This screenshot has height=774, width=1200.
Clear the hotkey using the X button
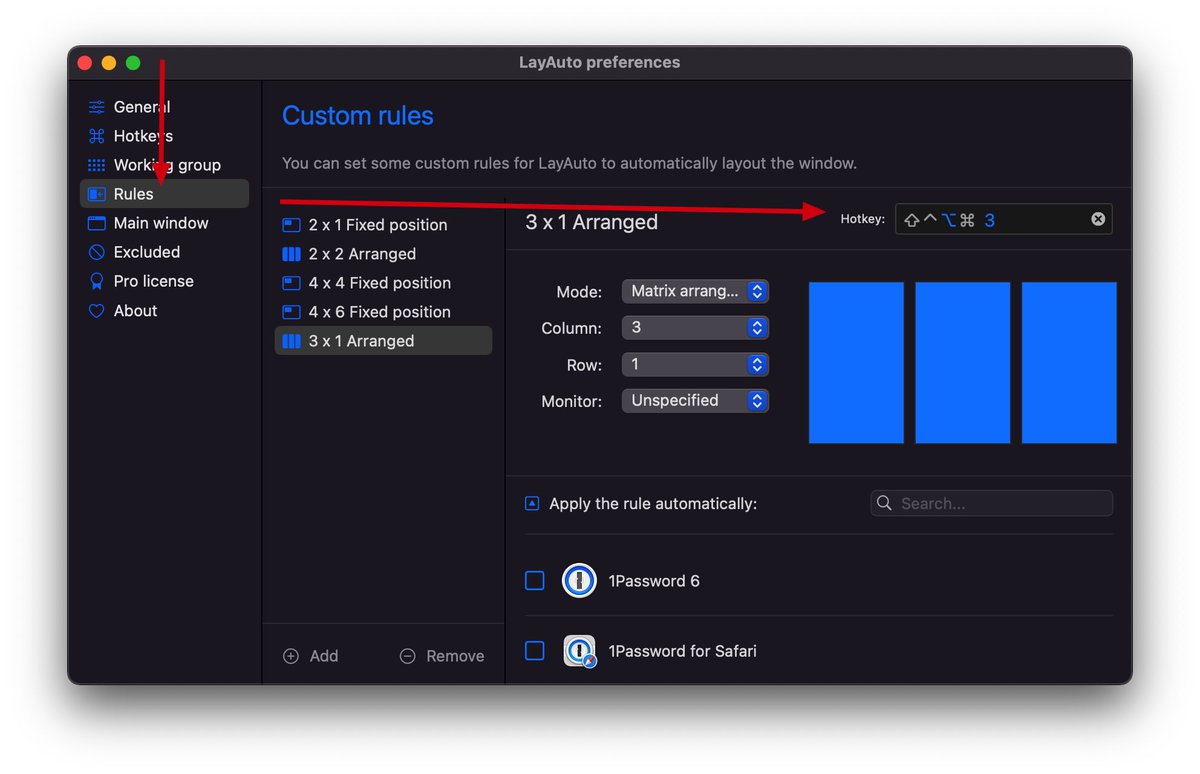tap(1097, 219)
